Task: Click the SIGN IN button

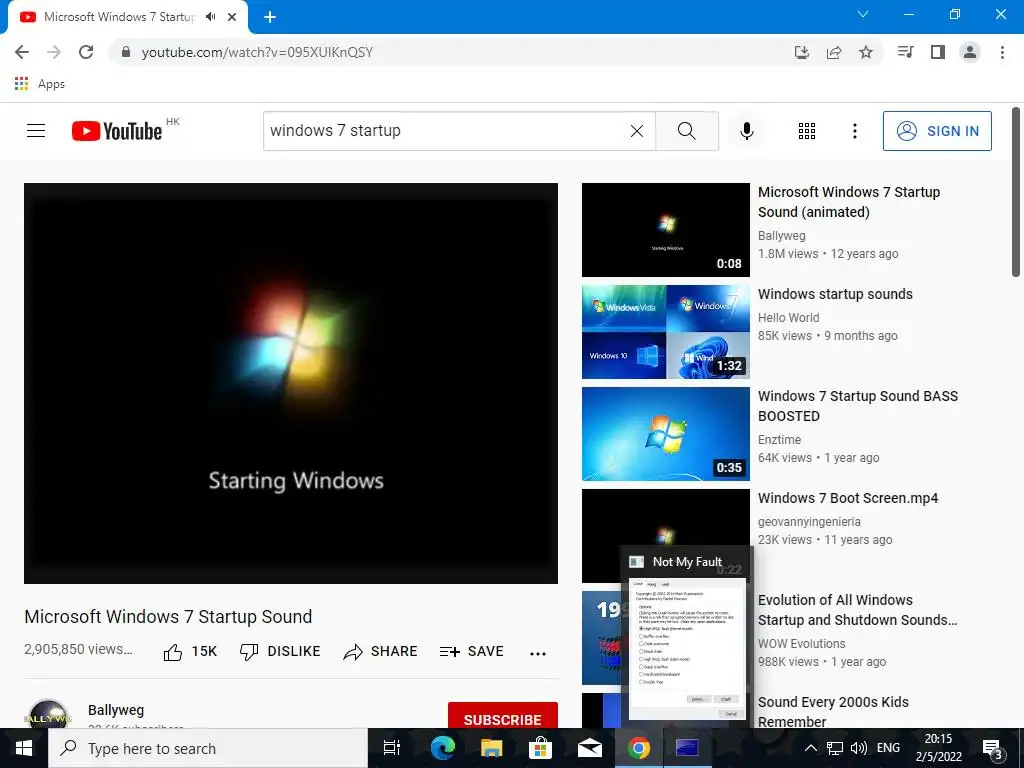Action: (x=937, y=131)
